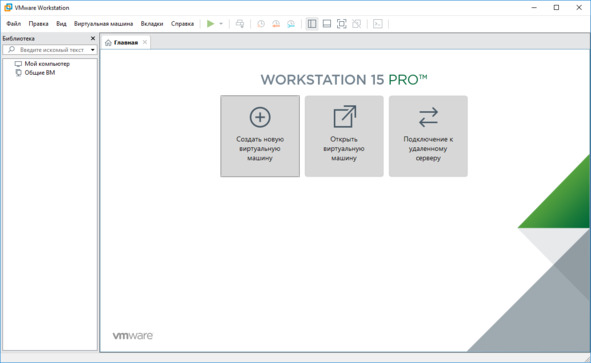Click the take snapshot clock icon
Image resolution: width=591 pixels, height=363 pixels.
pos(261,24)
